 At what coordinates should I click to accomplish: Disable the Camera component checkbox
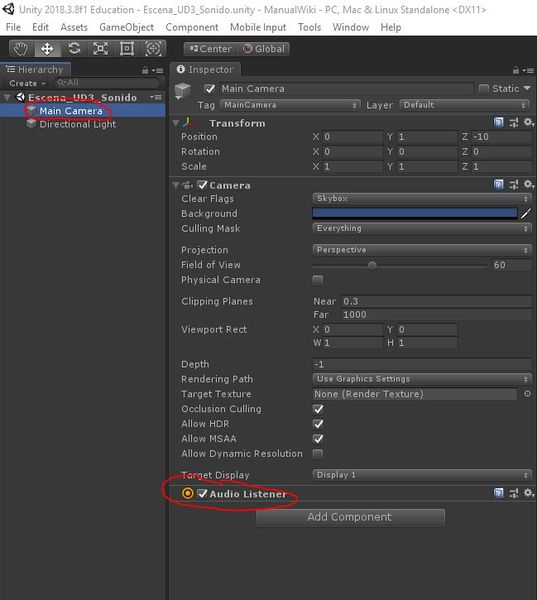(x=202, y=185)
